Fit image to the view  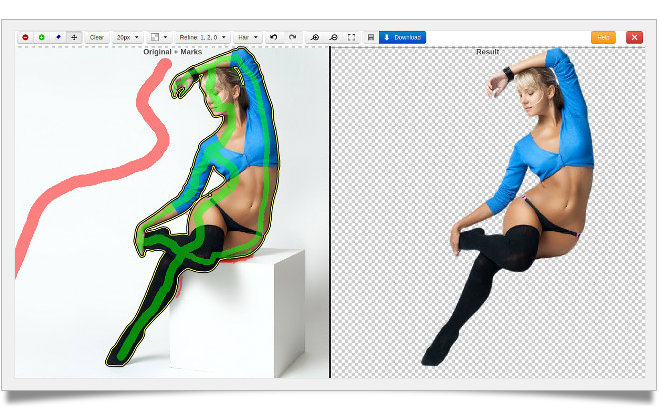click(351, 37)
